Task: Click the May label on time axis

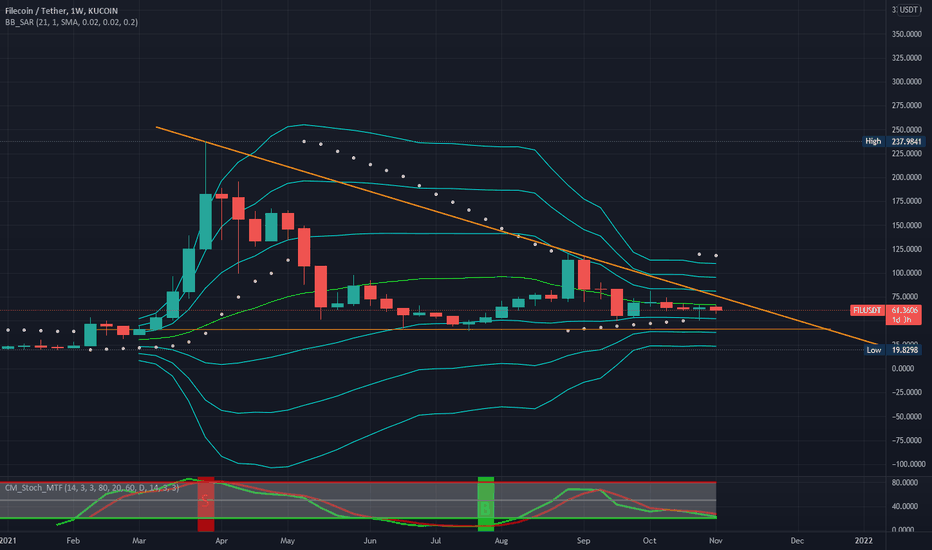Action: coord(288,540)
